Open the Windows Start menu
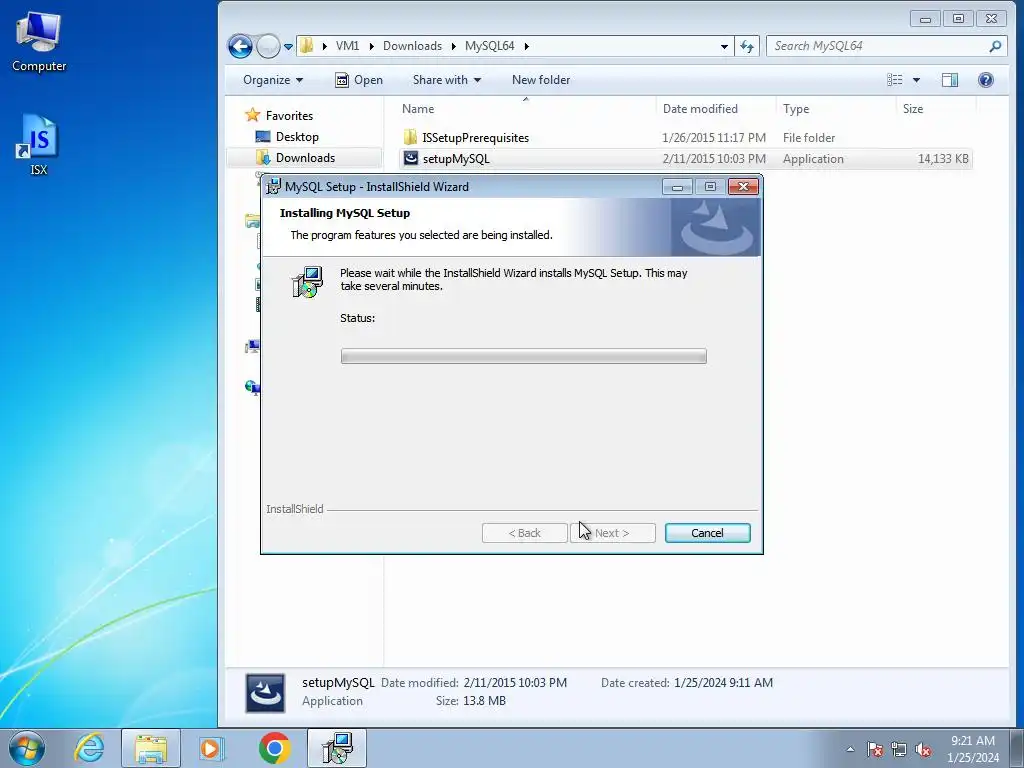The image size is (1024, 768). coord(27,748)
